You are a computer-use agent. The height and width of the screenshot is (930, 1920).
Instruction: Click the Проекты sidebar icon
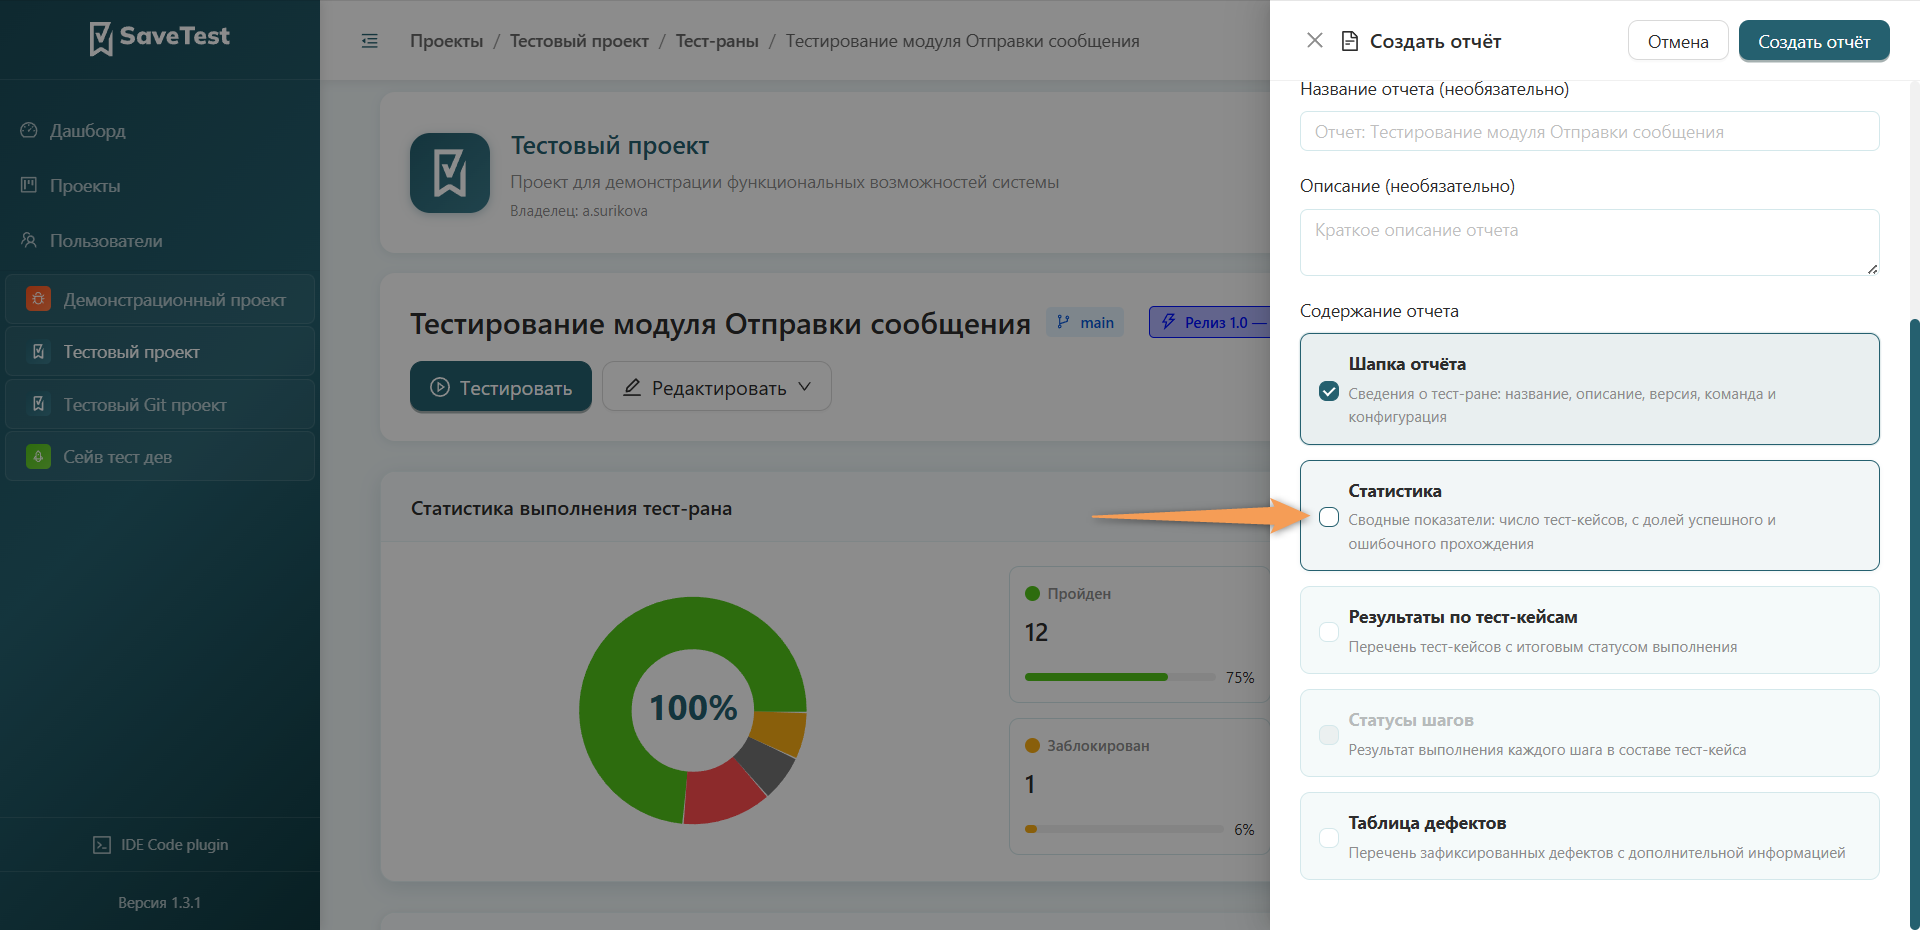(29, 185)
